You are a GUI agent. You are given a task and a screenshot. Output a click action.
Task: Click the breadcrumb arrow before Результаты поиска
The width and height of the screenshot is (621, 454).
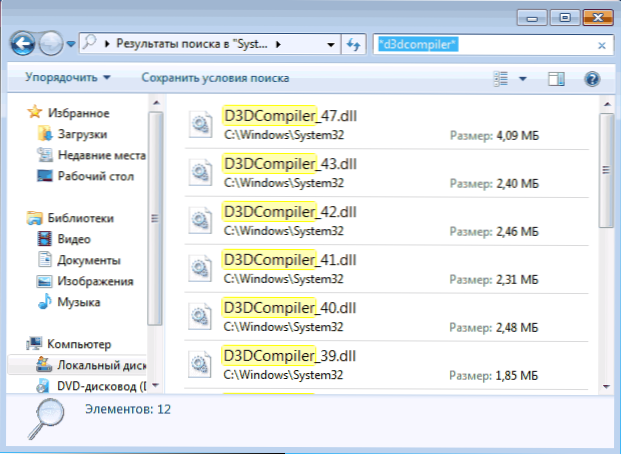click(107, 44)
